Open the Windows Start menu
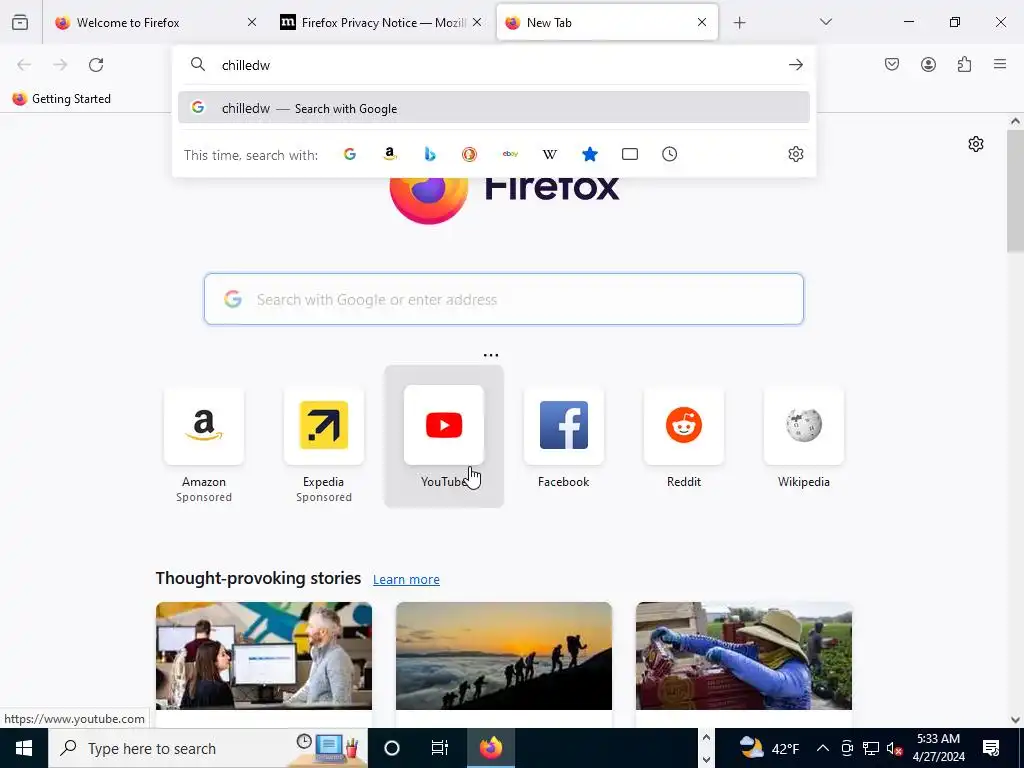The height and width of the screenshot is (768, 1024). click(x=24, y=748)
